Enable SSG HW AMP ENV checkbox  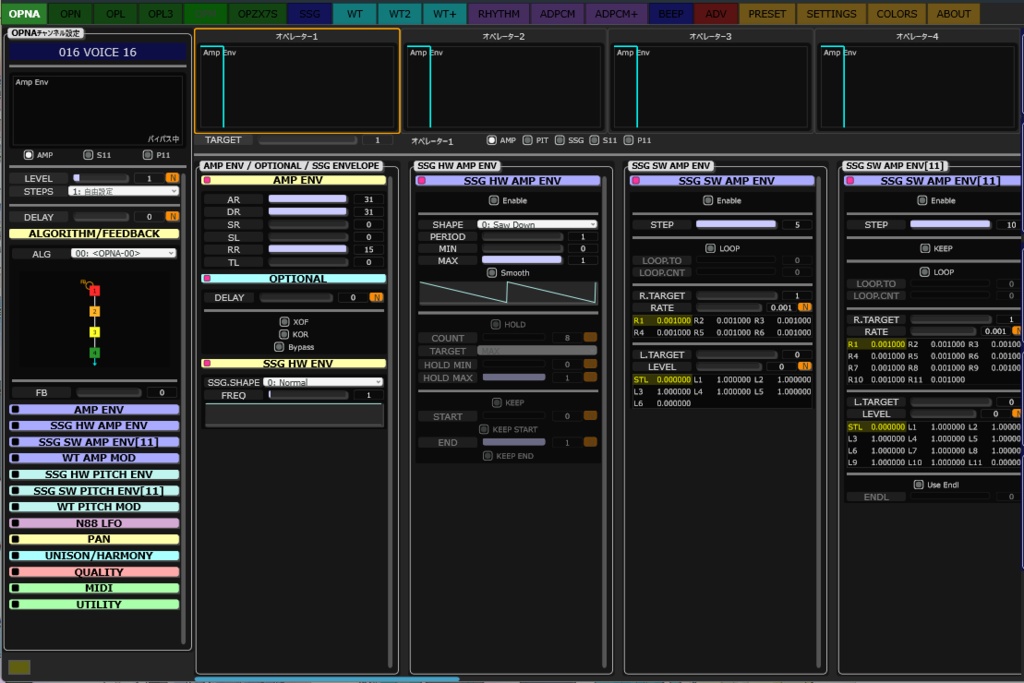point(494,200)
